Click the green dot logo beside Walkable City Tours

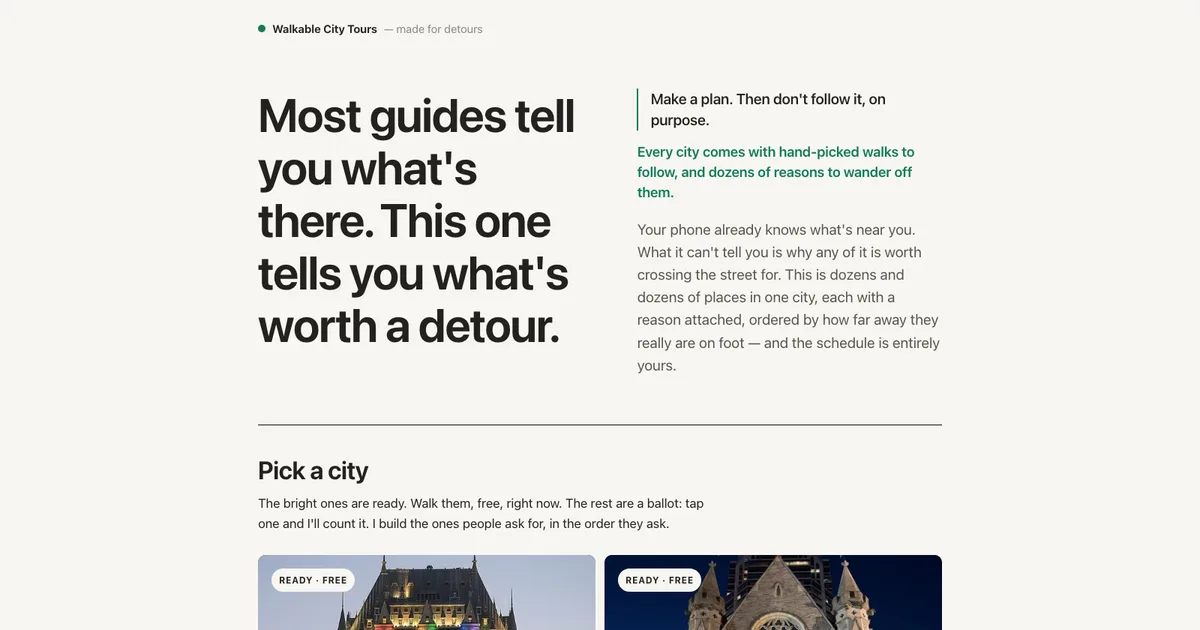click(x=262, y=29)
